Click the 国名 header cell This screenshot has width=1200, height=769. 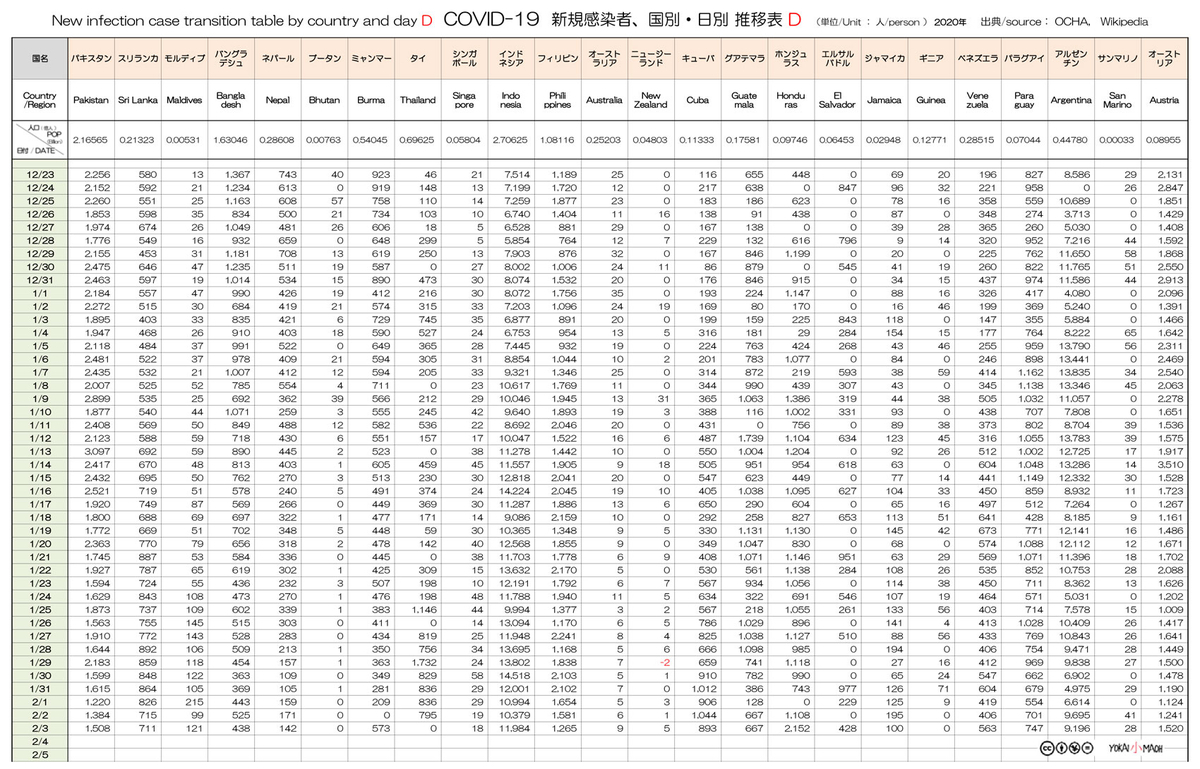pos(40,59)
